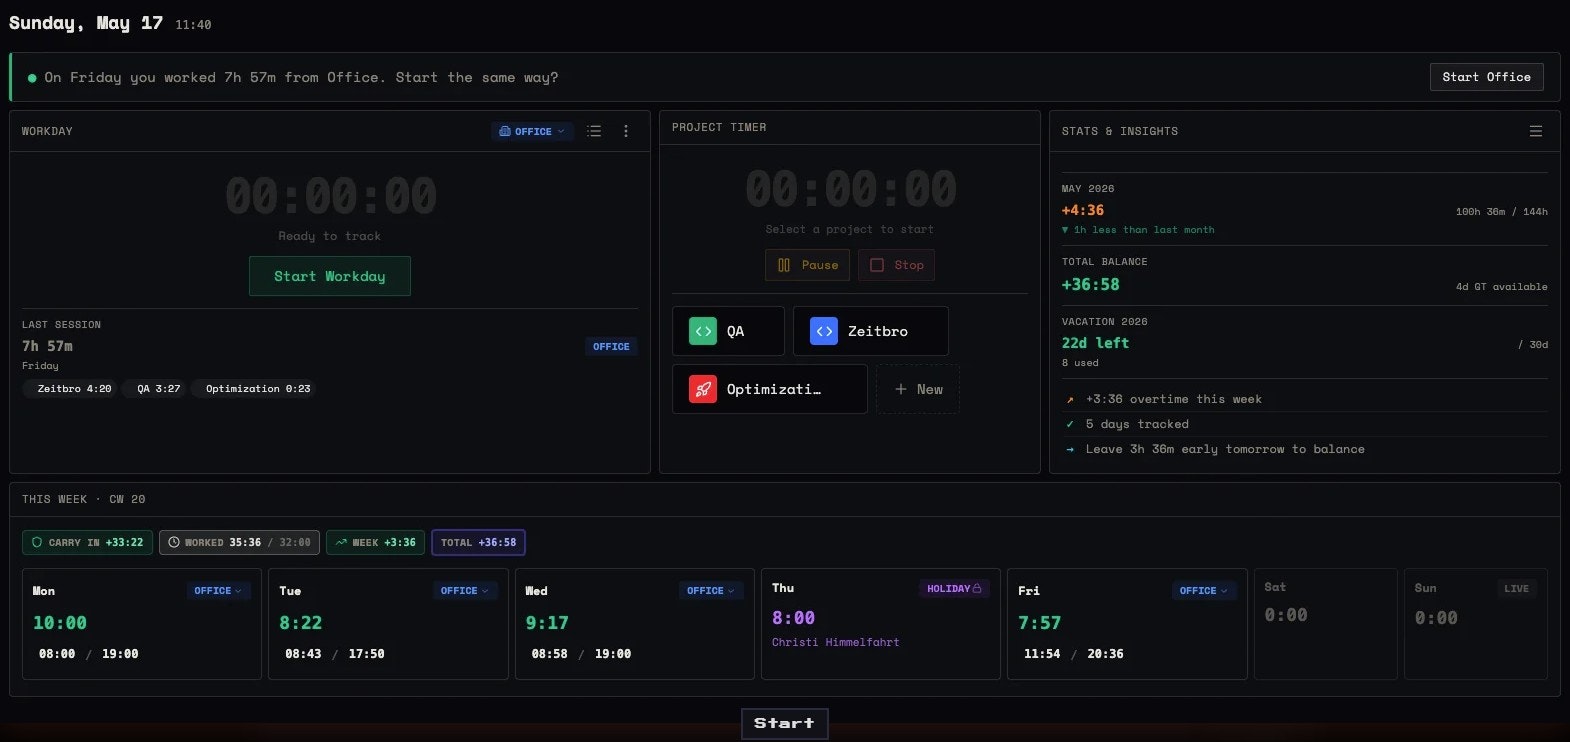Screen dimensions: 1570x742
Task: Click the overtime arrow icon in insights
Action: (x=1070, y=399)
